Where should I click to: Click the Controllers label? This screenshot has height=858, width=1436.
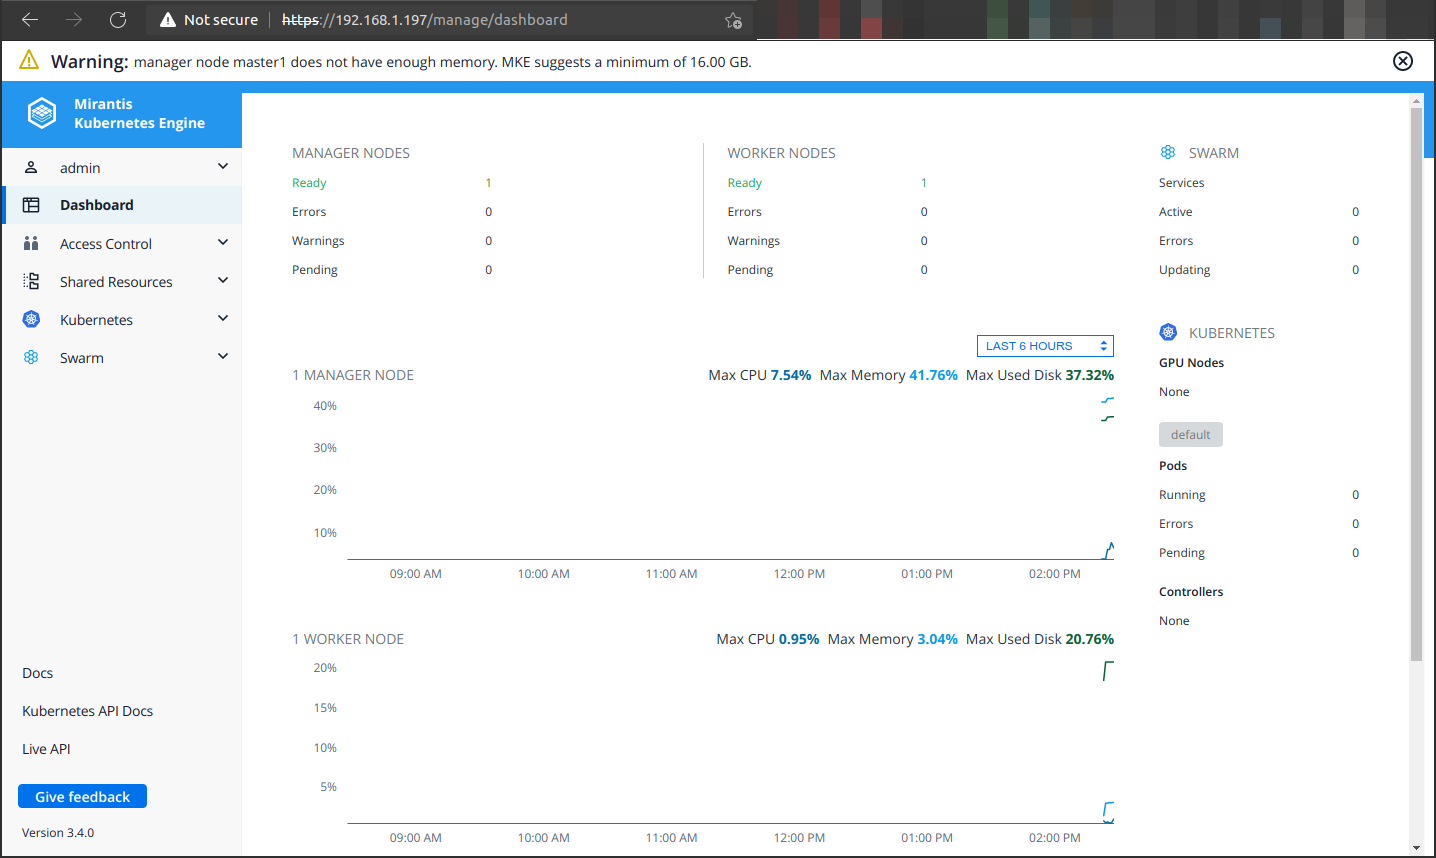click(x=1191, y=592)
